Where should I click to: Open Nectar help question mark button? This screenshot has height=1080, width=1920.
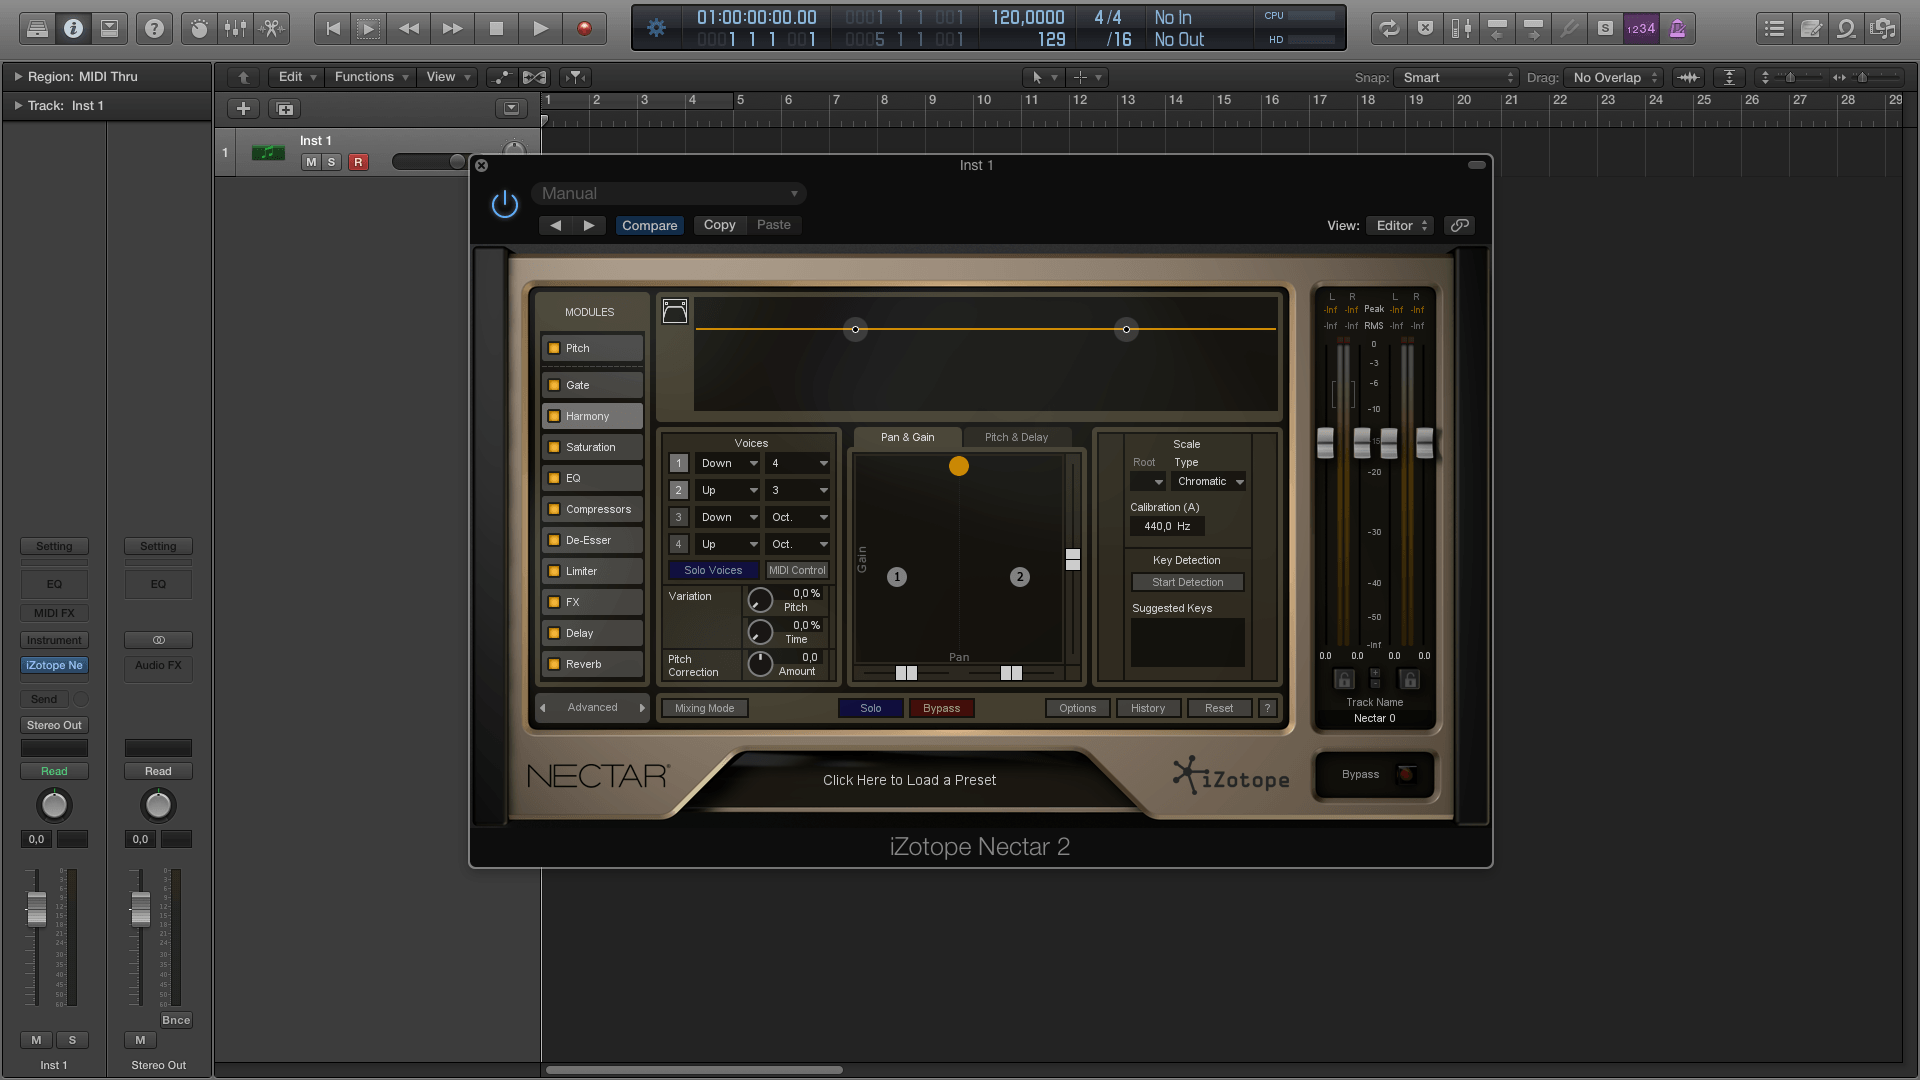(1268, 708)
